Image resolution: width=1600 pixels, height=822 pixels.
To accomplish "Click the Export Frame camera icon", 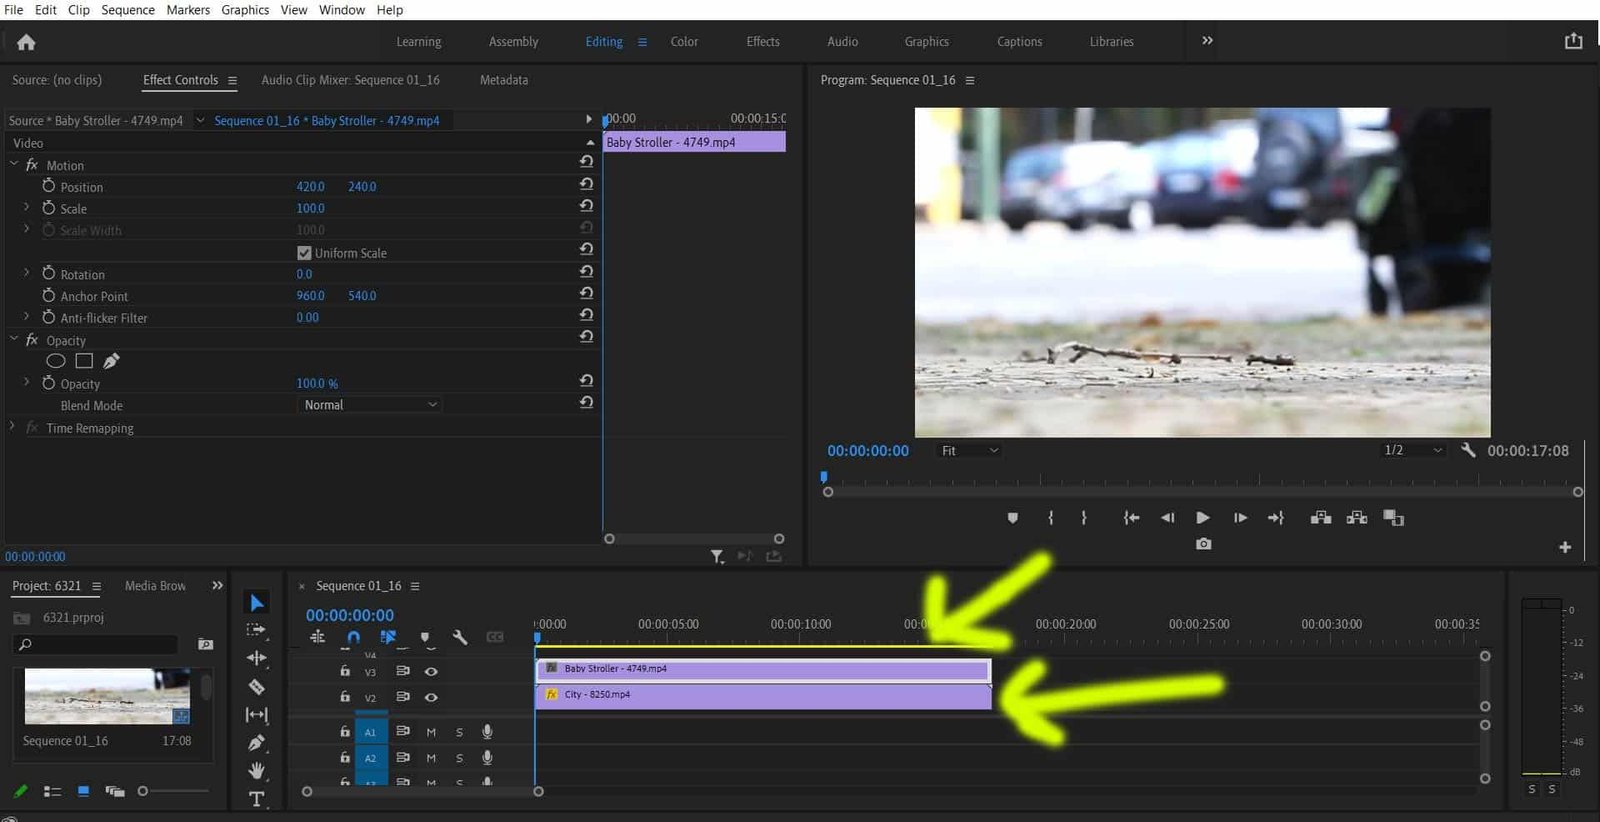I will [x=1203, y=544].
